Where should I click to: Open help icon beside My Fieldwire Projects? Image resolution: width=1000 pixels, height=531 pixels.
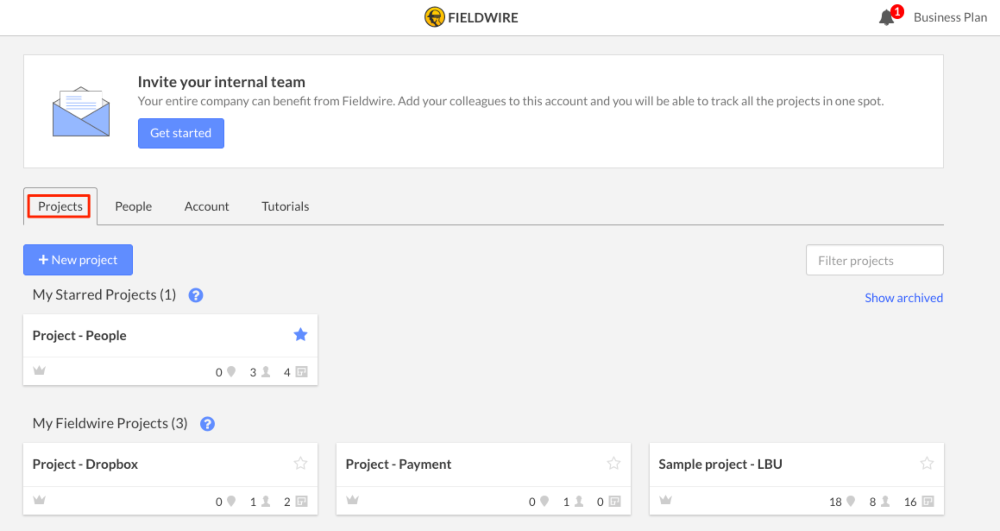tap(207, 424)
